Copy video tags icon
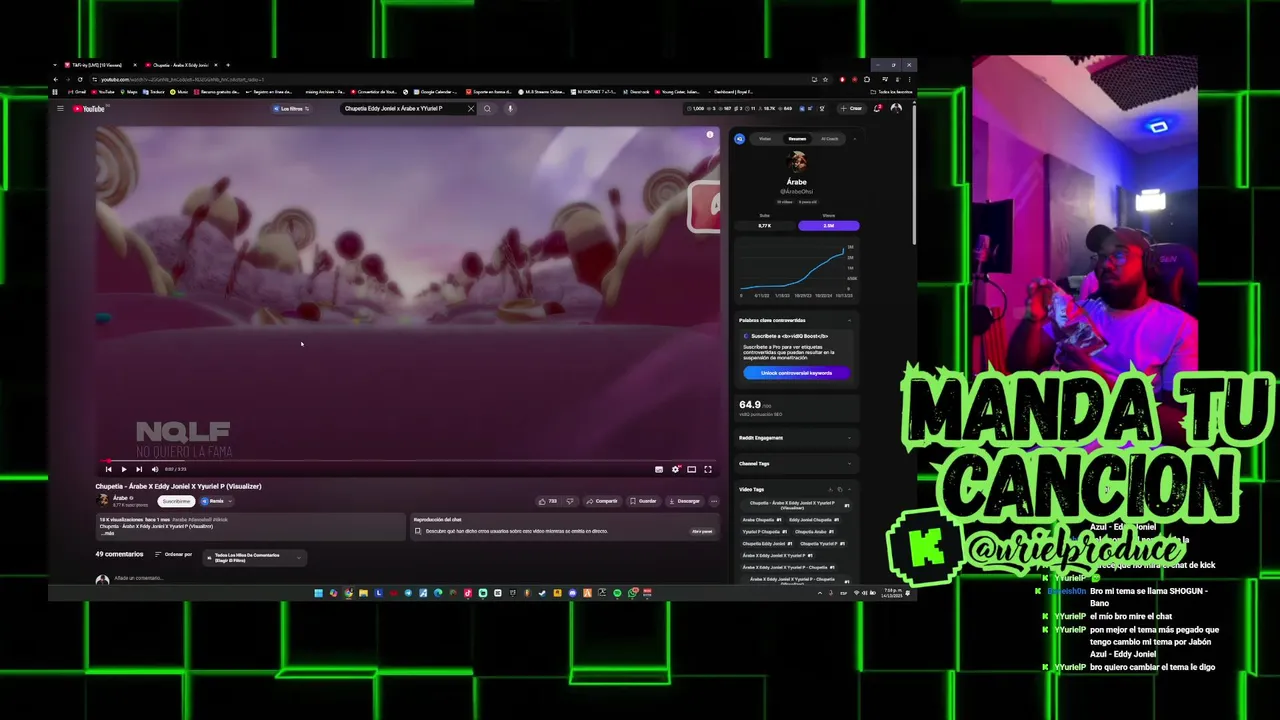 (839, 489)
